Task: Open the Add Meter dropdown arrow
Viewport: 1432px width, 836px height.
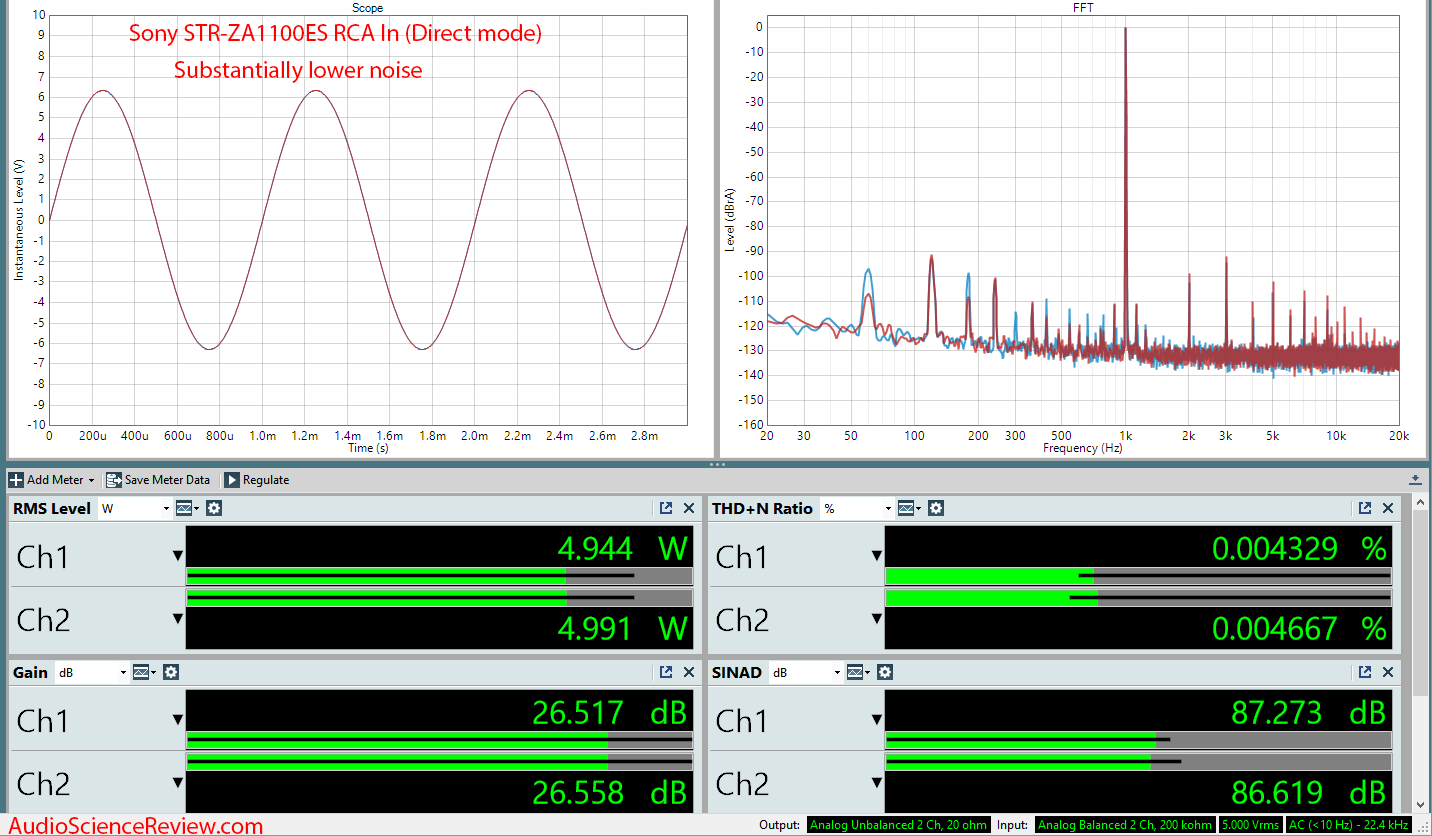Action: click(92, 481)
